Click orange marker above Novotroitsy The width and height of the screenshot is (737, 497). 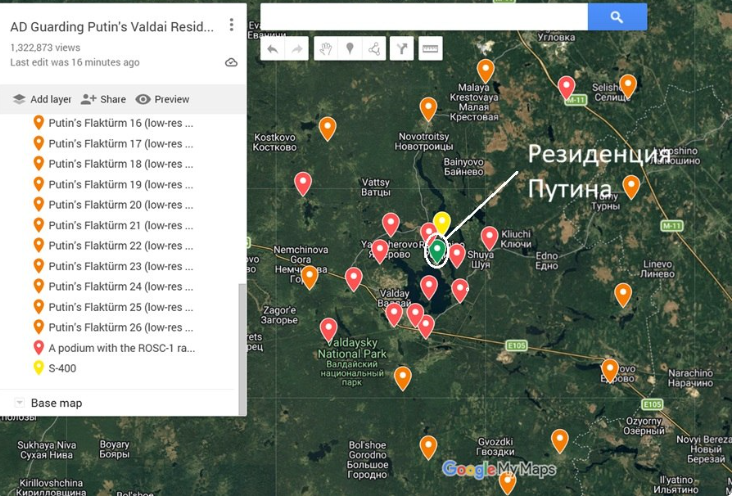coord(428,108)
